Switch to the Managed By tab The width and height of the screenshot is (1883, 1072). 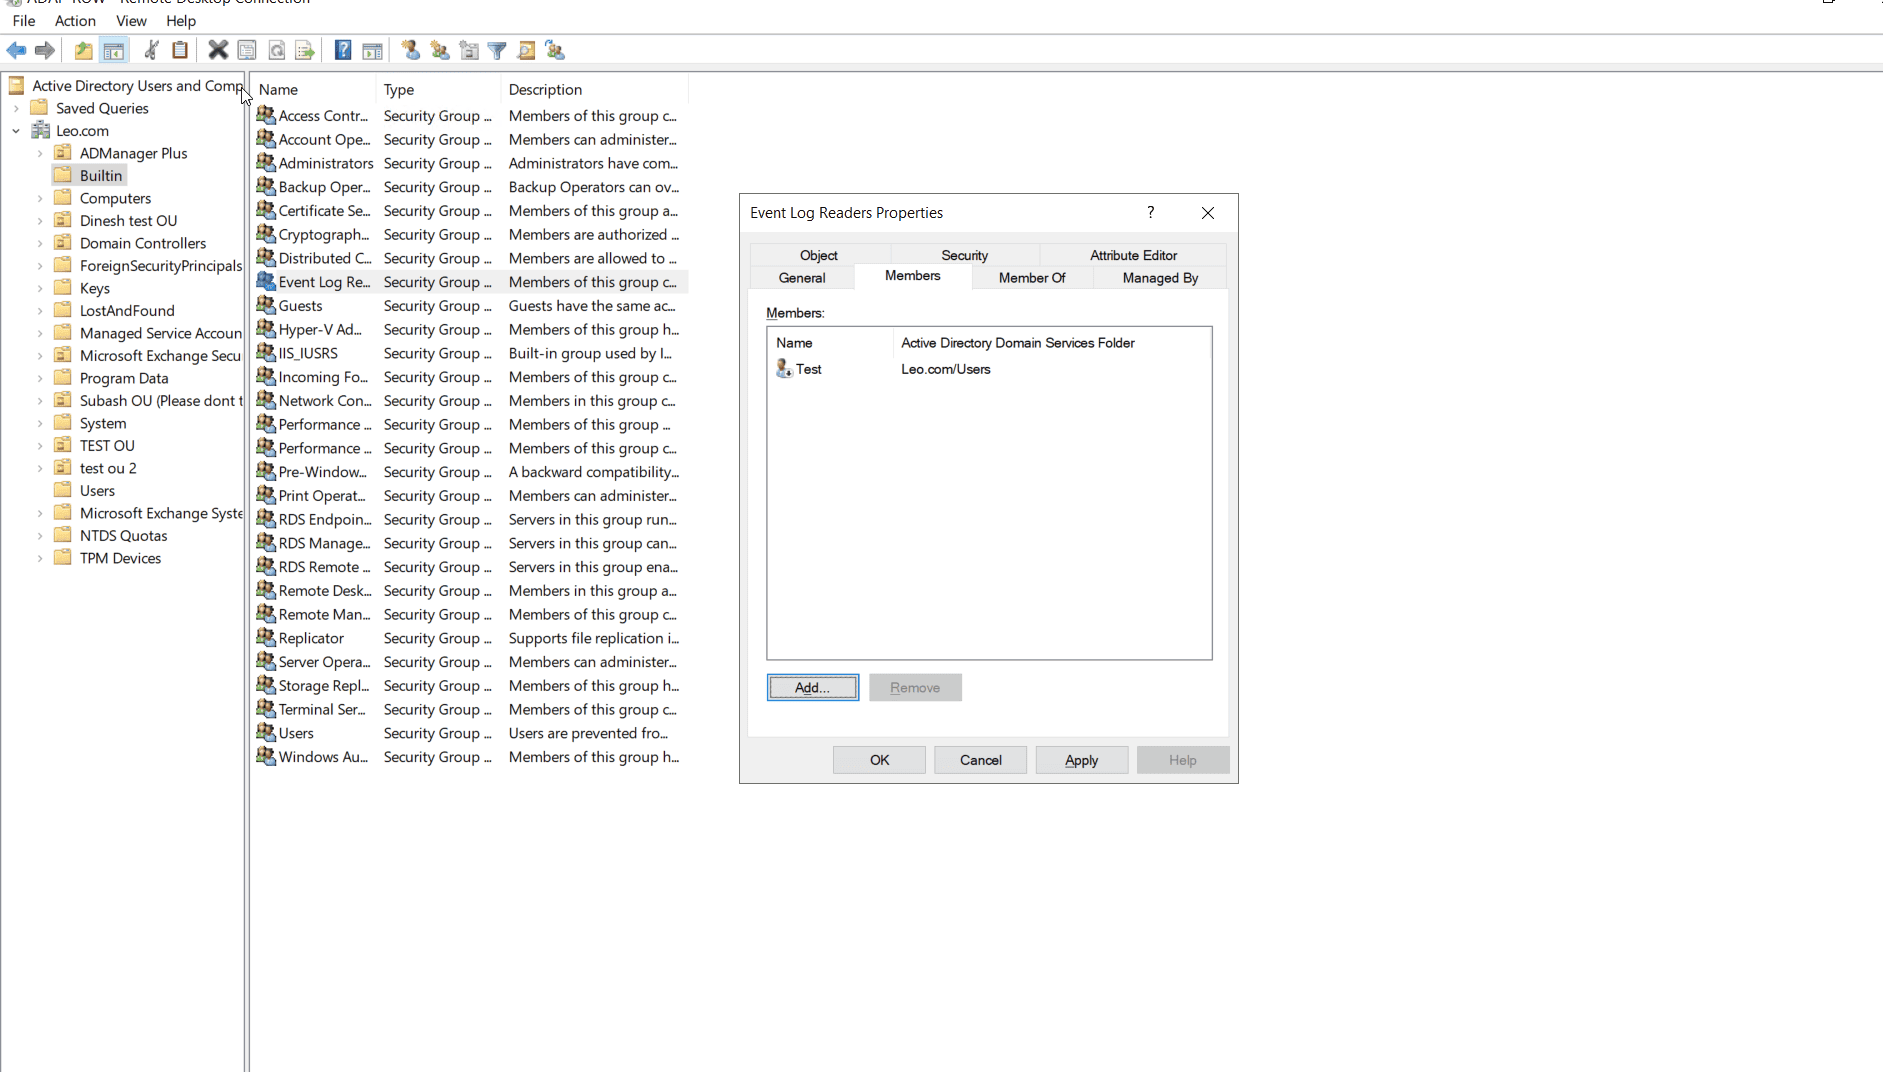pos(1160,278)
